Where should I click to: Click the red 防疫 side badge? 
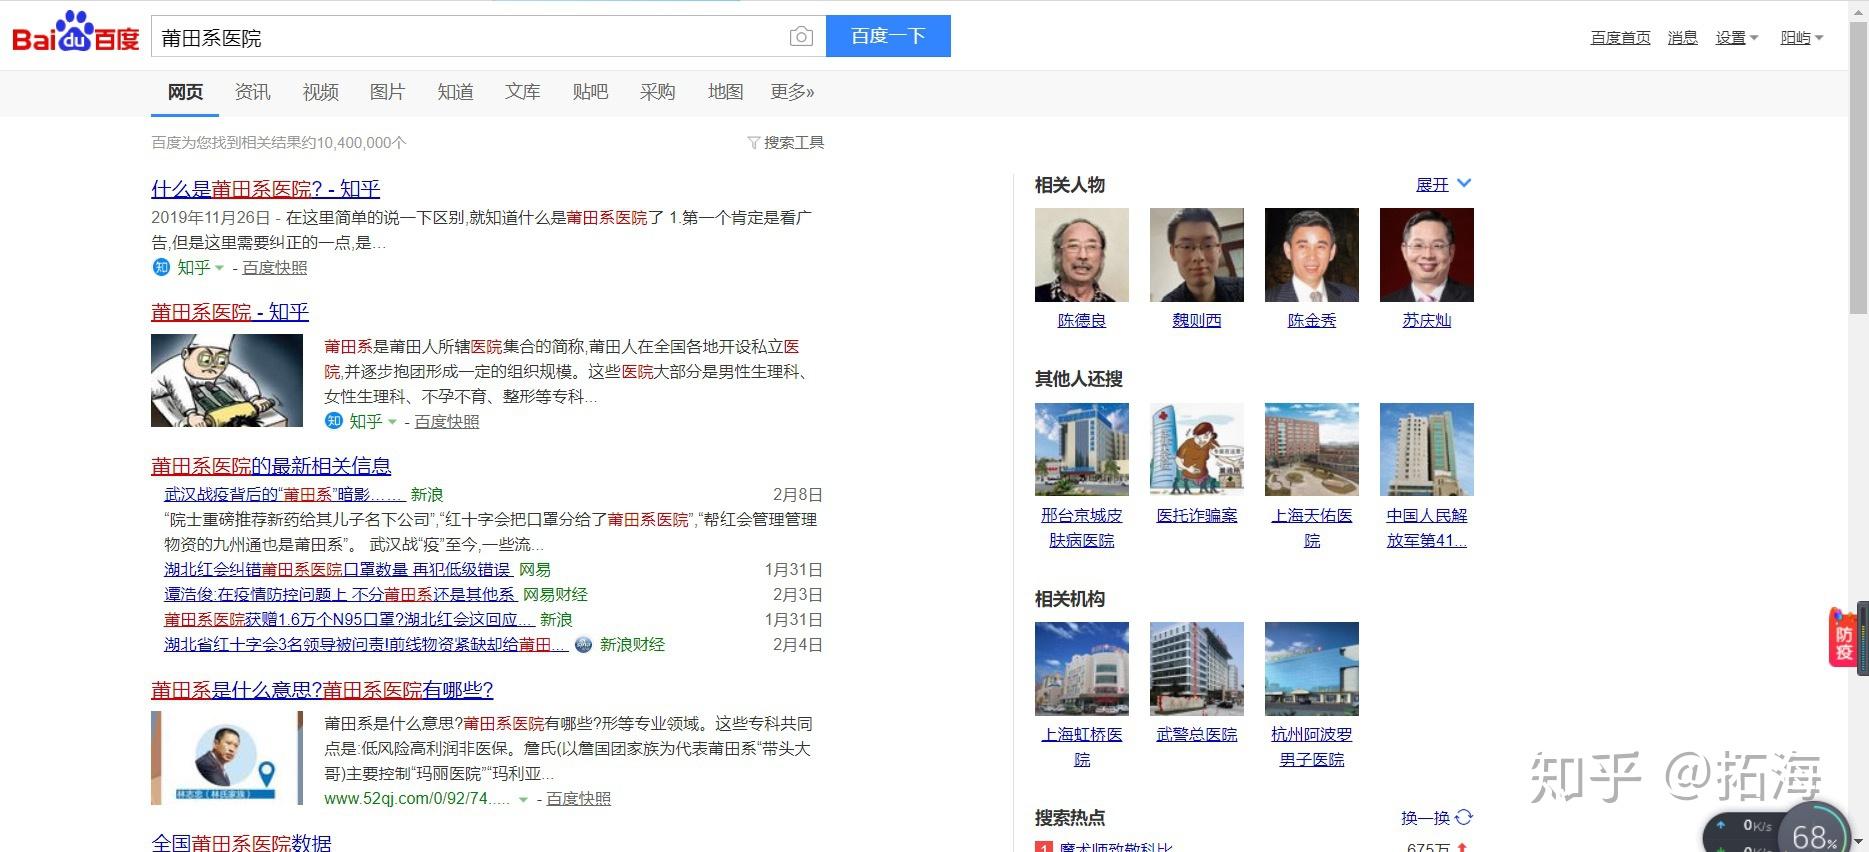[1843, 636]
